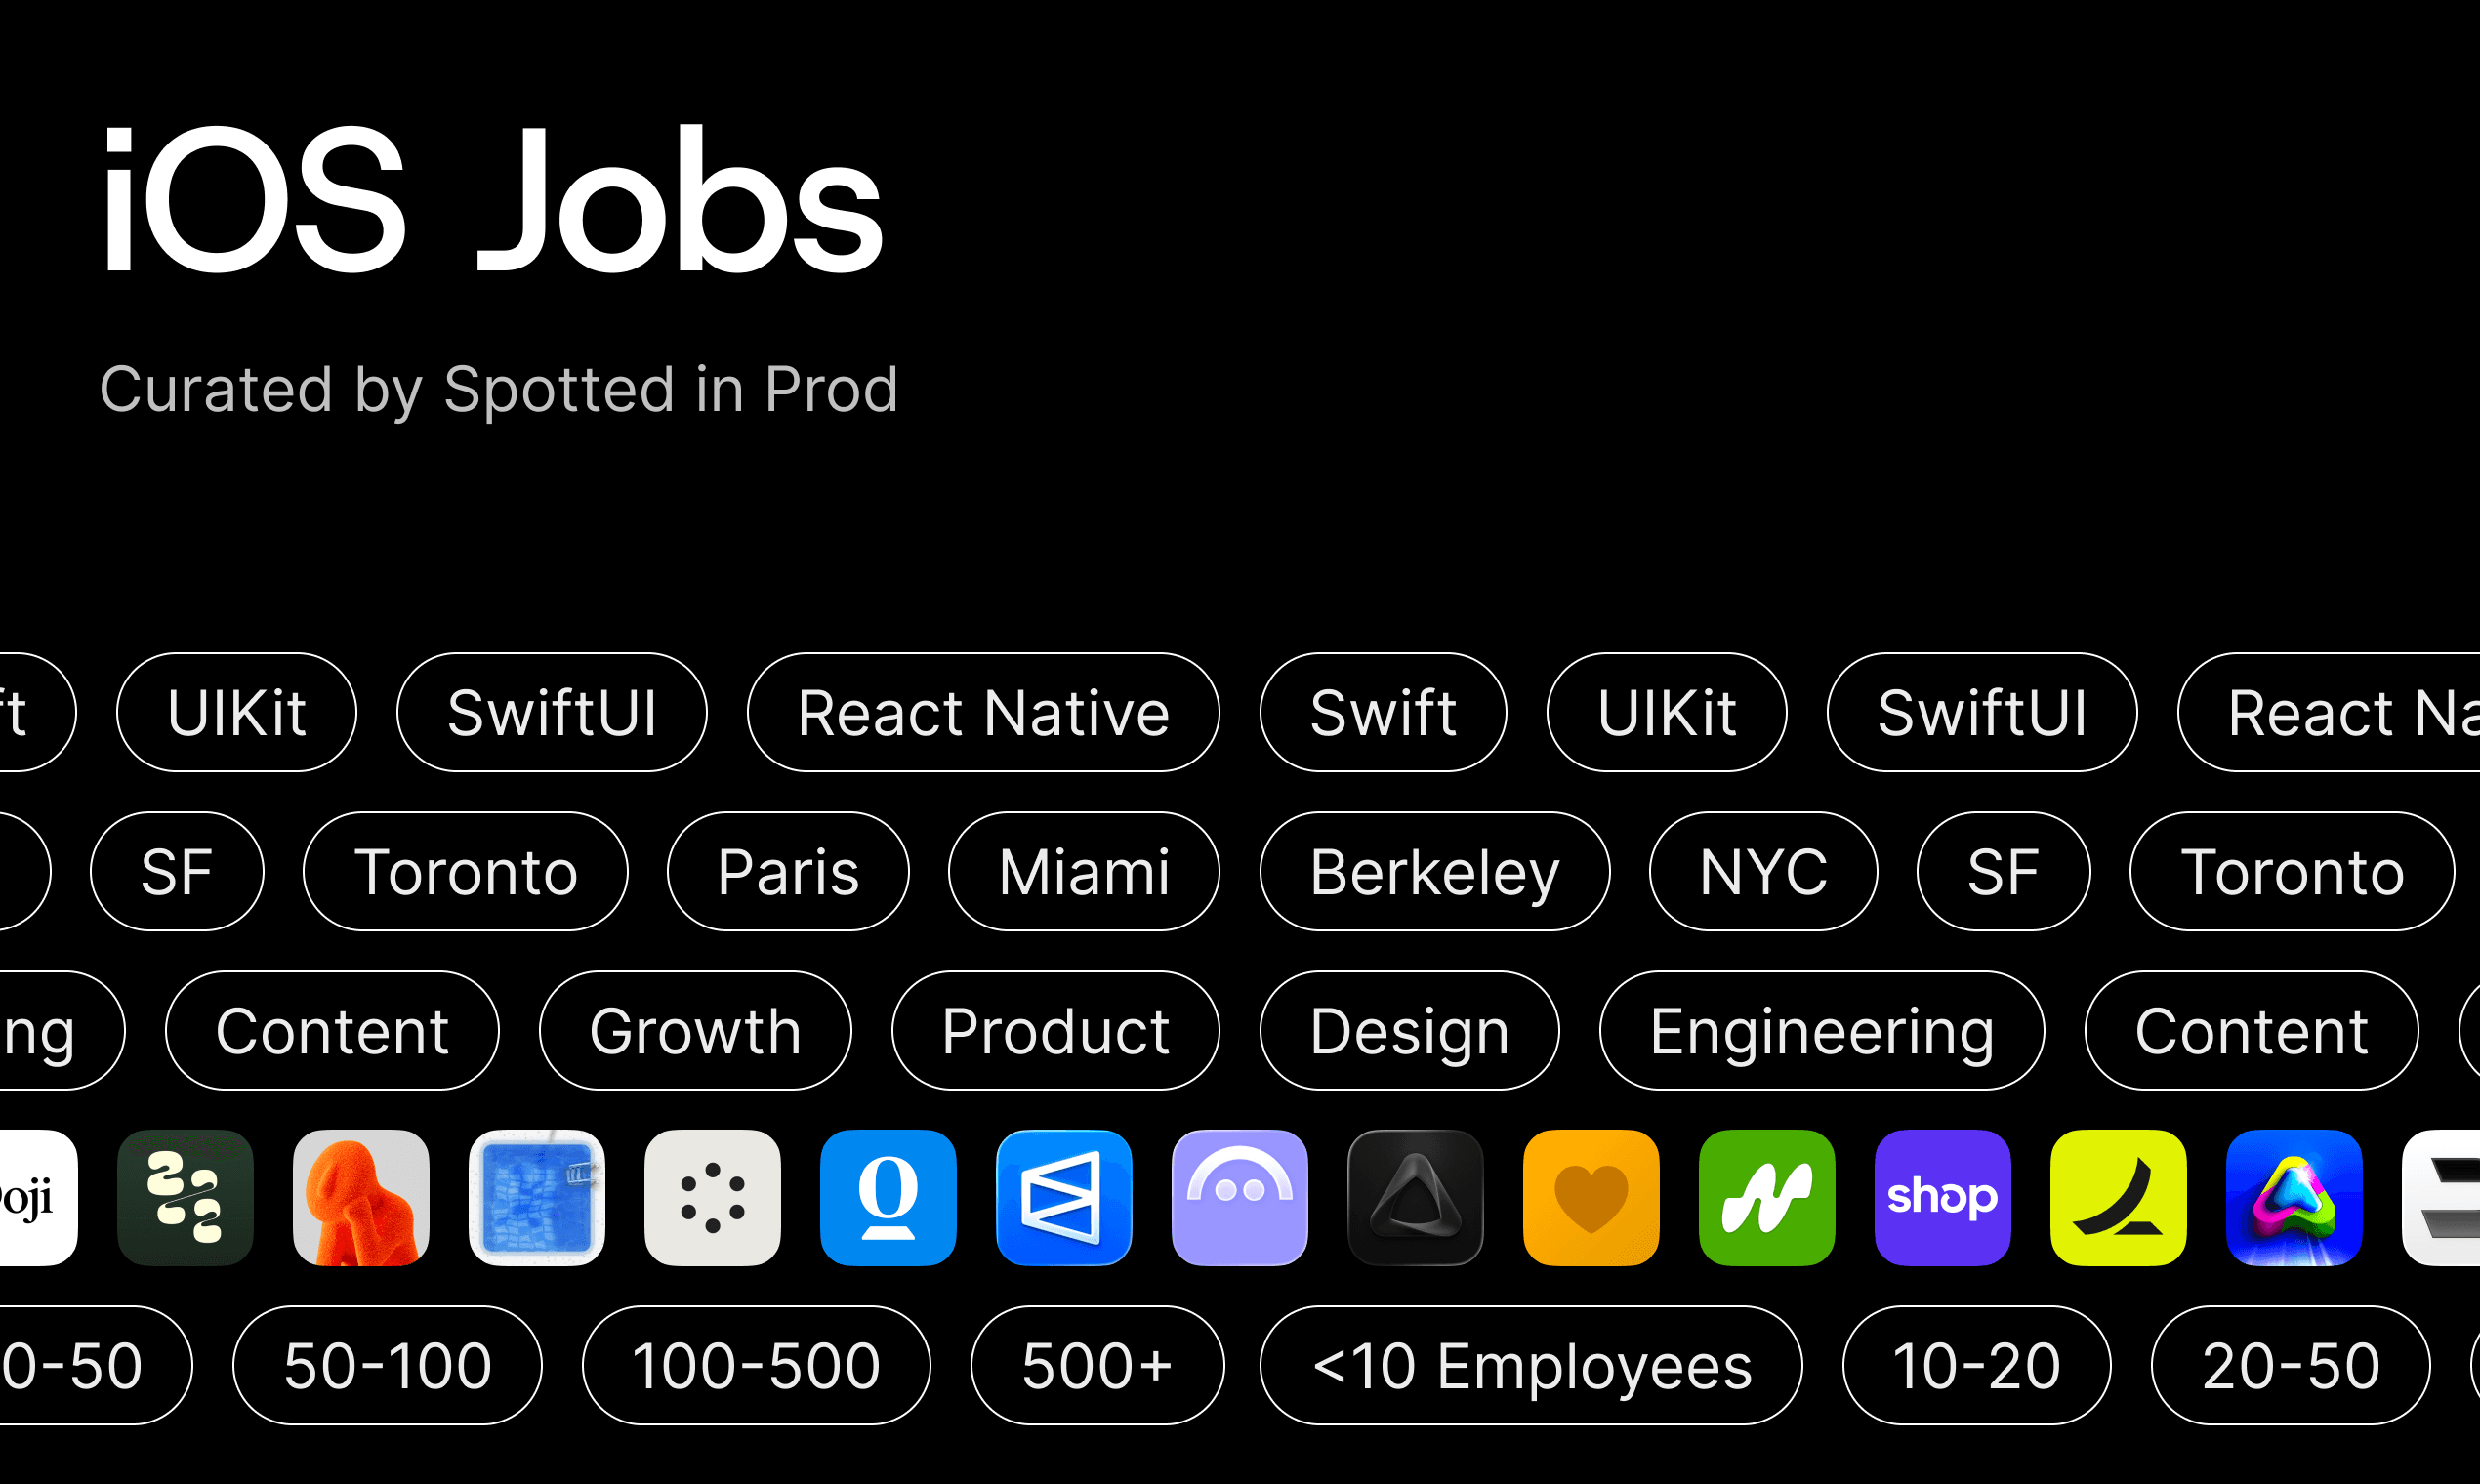The height and width of the screenshot is (1484, 2480).
Task: Select the orange heart app icon
Action: pos(1591,1197)
